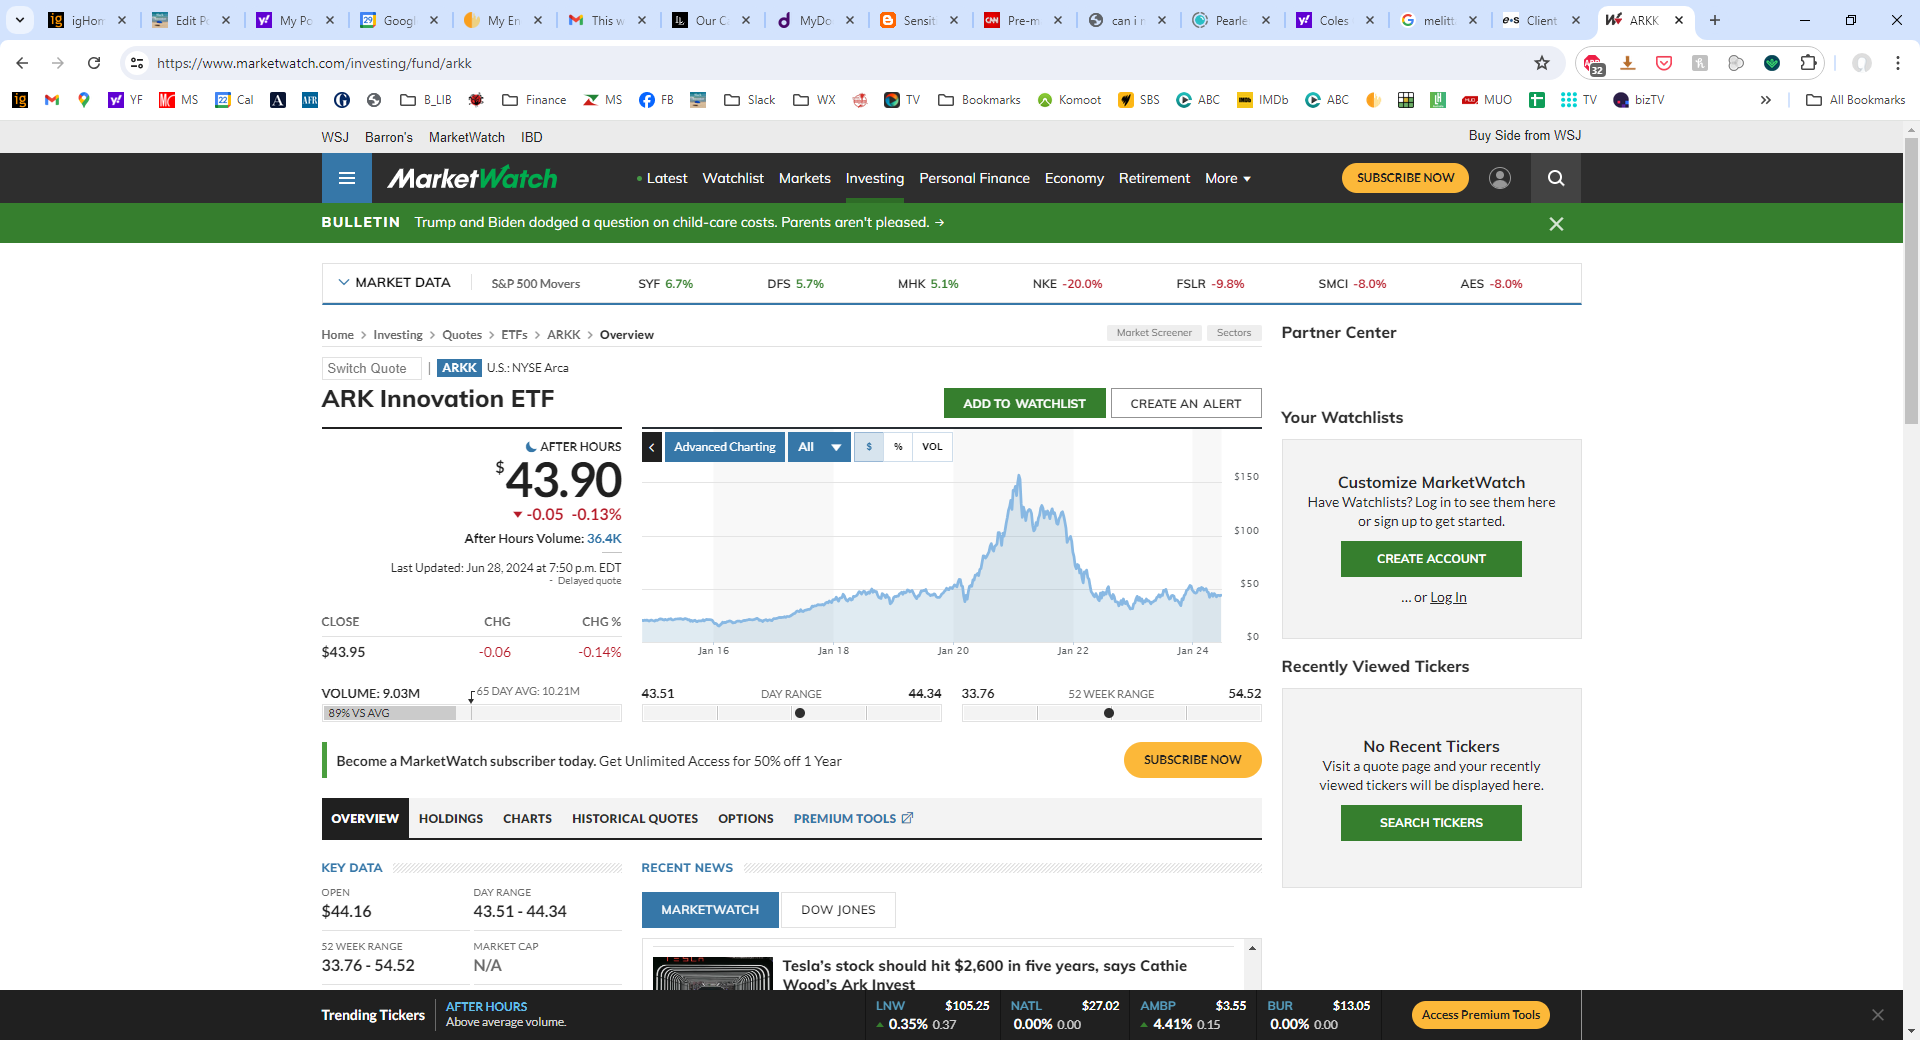The width and height of the screenshot is (1920, 1040).
Task: Open the bizTV bookmark
Action: pyautogui.click(x=1639, y=100)
